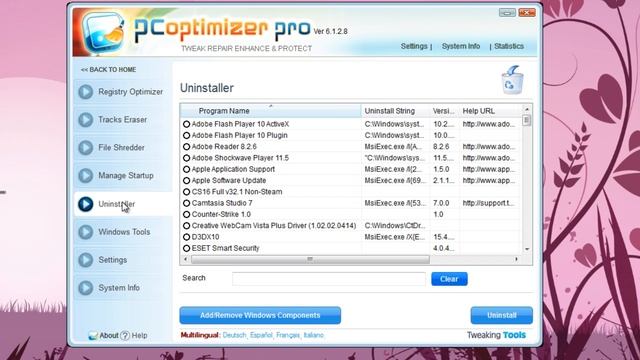The image size is (640, 360).
Task: Open Registry Optimizer from the sidebar
Action: click(x=123, y=92)
